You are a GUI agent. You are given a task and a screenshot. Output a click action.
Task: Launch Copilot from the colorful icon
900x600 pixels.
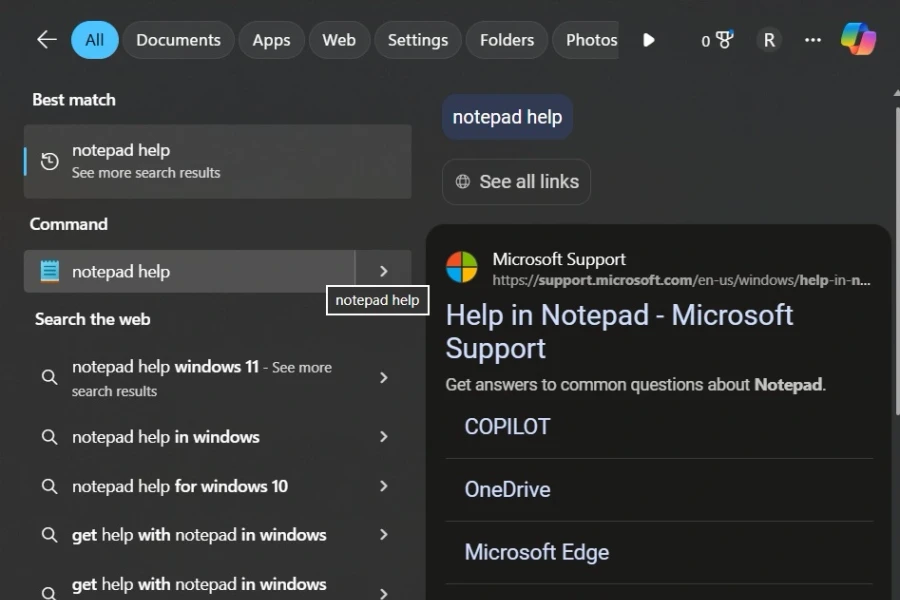point(859,39)
